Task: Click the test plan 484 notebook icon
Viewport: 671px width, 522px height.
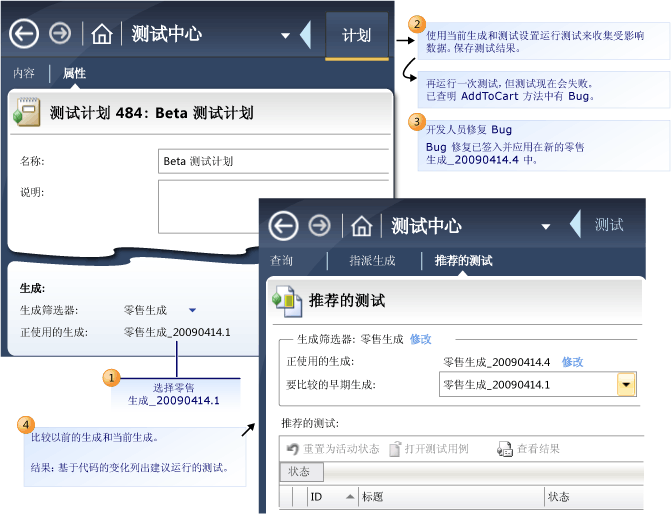Action: point(27,112)
